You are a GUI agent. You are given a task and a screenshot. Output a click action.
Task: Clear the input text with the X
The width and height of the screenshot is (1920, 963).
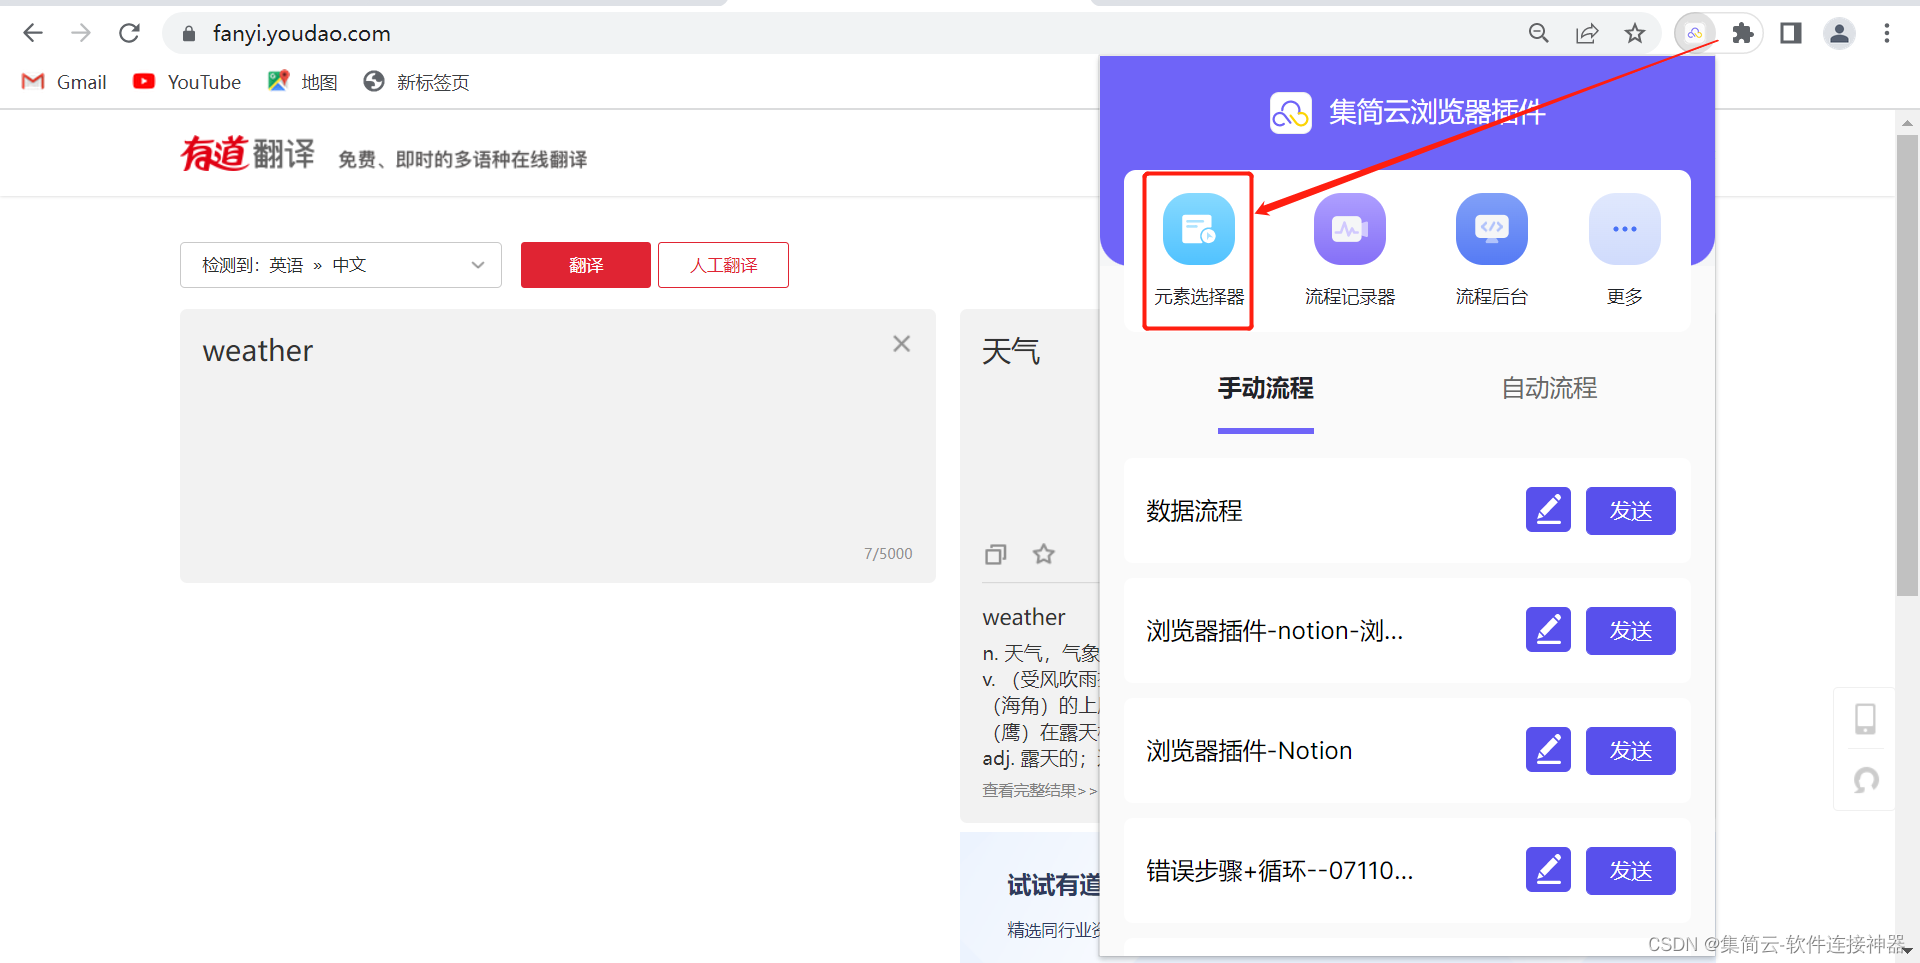tap(901, 344)
